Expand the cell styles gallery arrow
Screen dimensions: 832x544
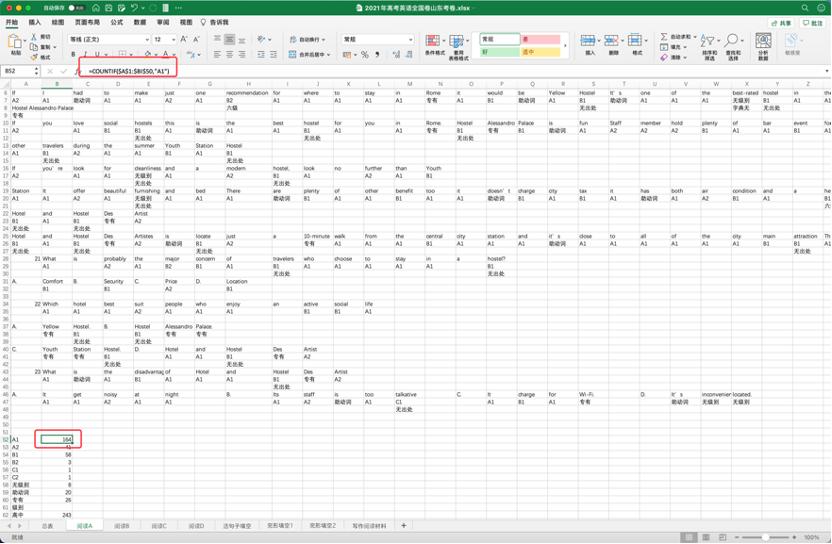pyautogui.click(x=565, y=46)
